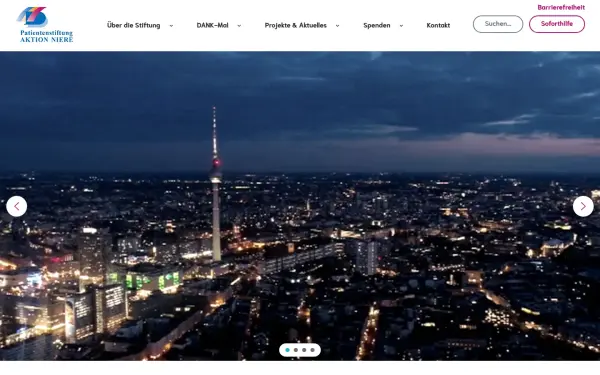Expand the chevron next to Über die Stiftung
600x375 pixels.
tap(171, 26)
